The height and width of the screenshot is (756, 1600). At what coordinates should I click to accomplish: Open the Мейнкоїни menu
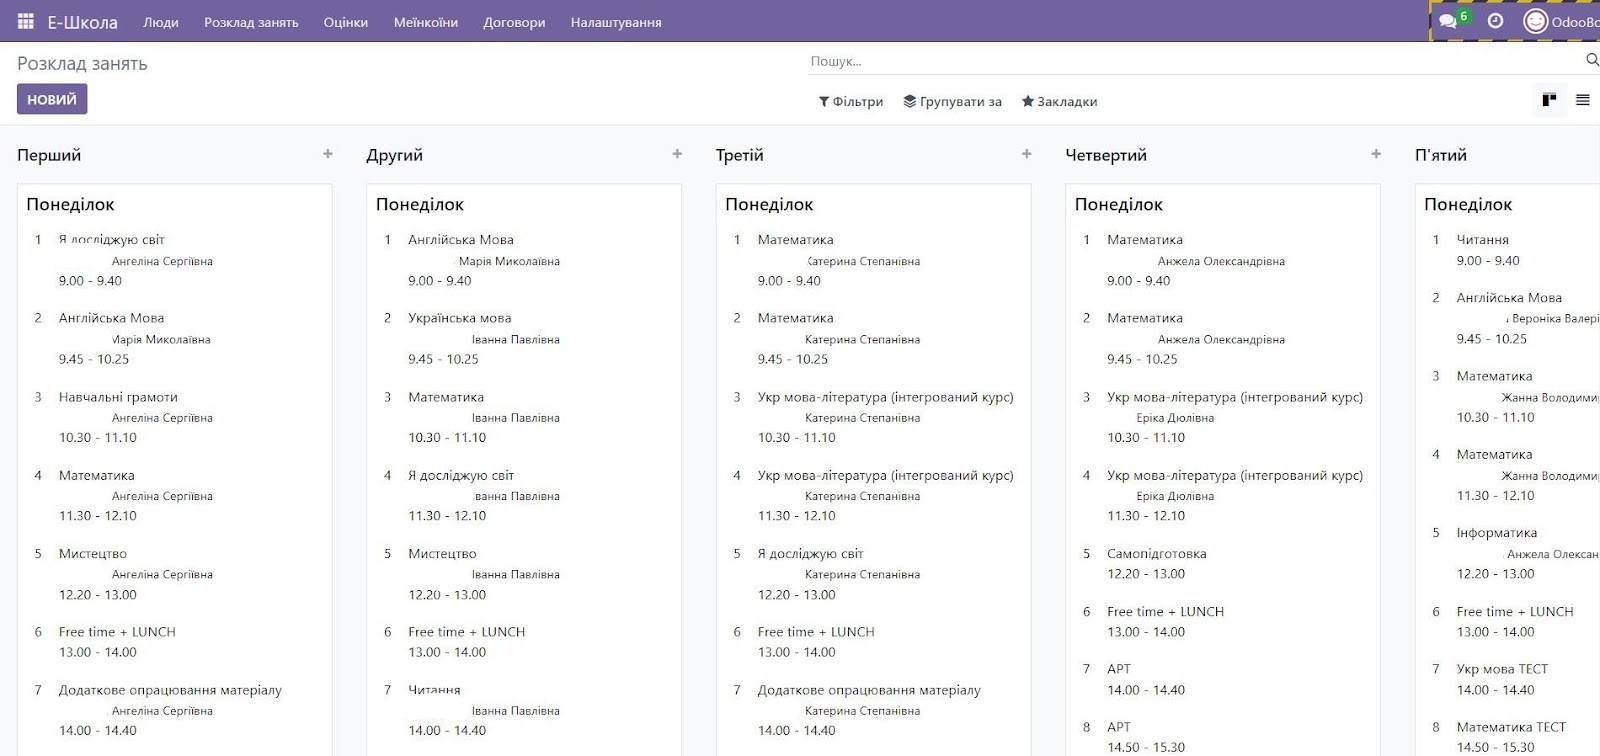(x=426, y=22)
